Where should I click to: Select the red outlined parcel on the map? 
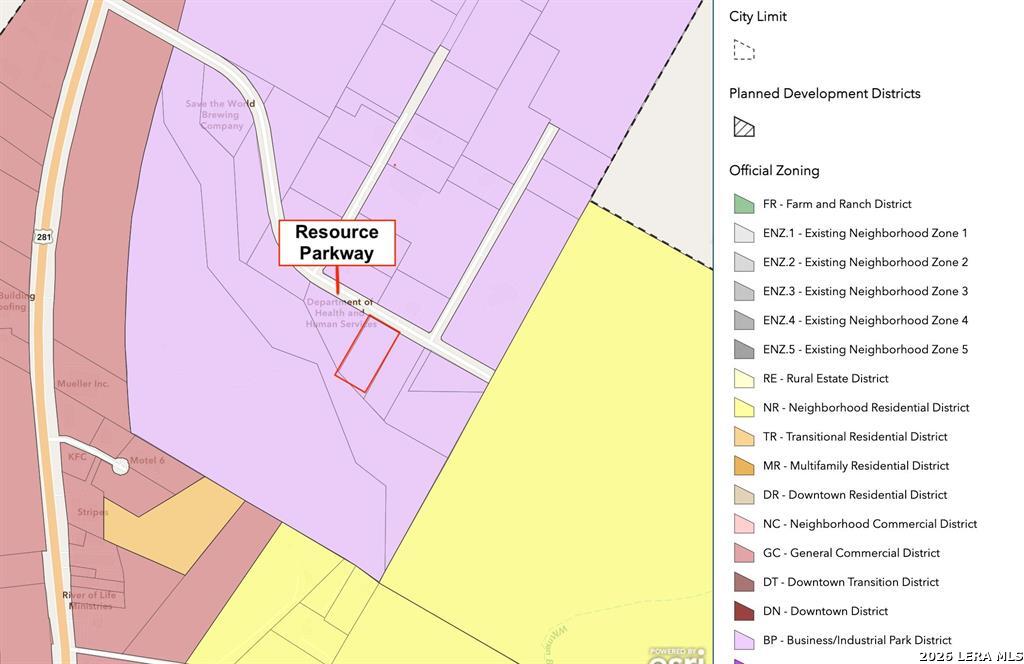point(367,354)
